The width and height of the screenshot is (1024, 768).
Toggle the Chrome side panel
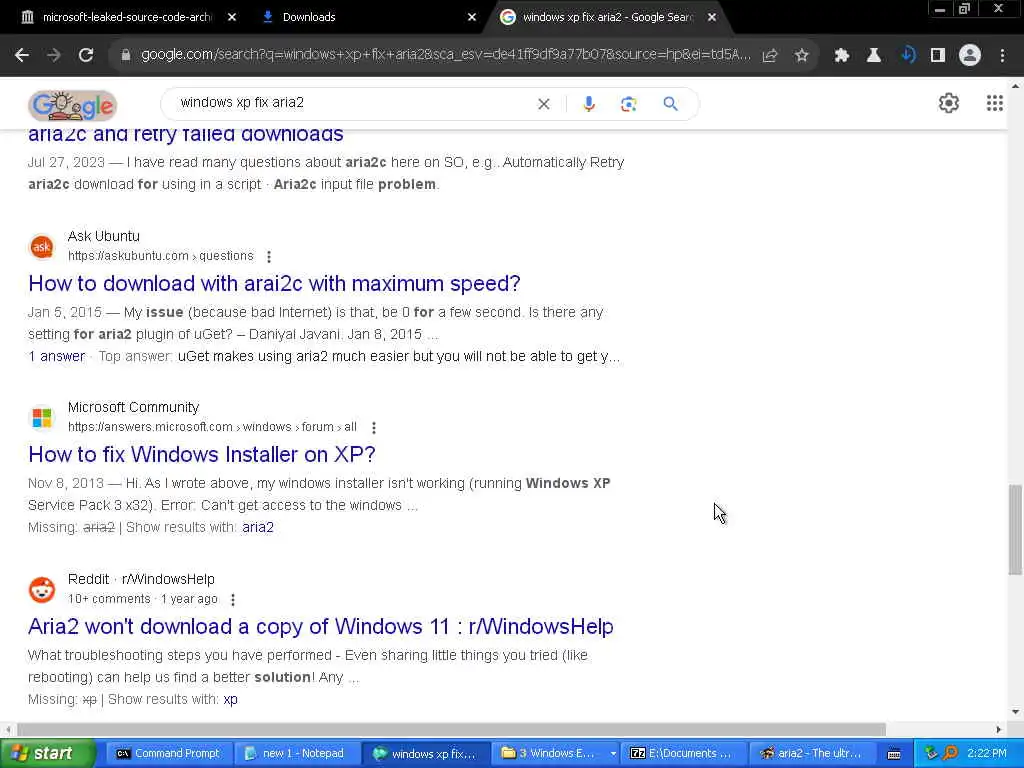938,56
